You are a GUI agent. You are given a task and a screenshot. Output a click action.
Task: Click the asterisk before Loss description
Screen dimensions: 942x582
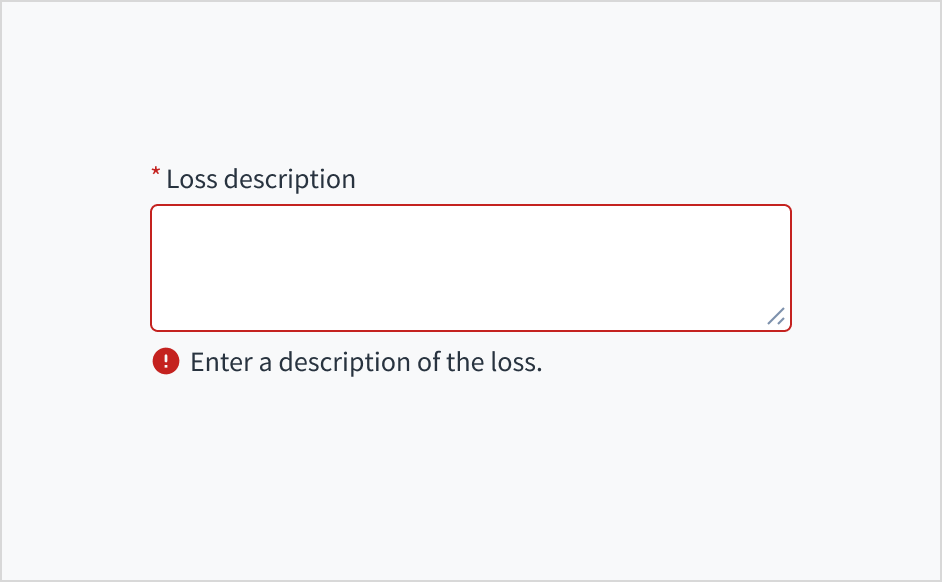click(156, 175)
